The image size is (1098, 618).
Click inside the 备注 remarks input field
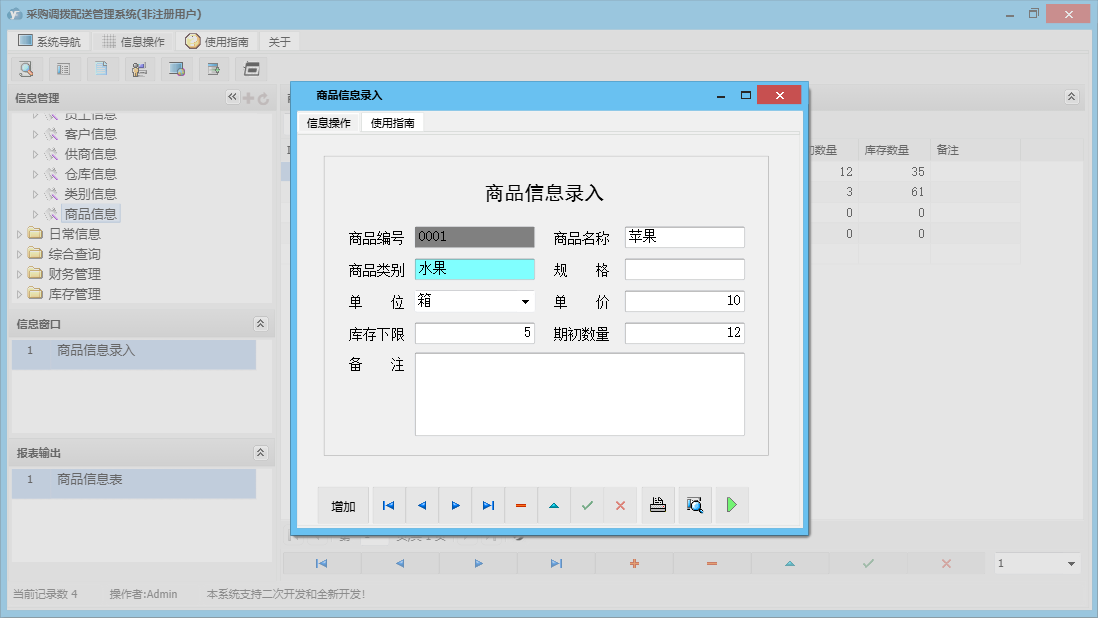click(580, 395)
